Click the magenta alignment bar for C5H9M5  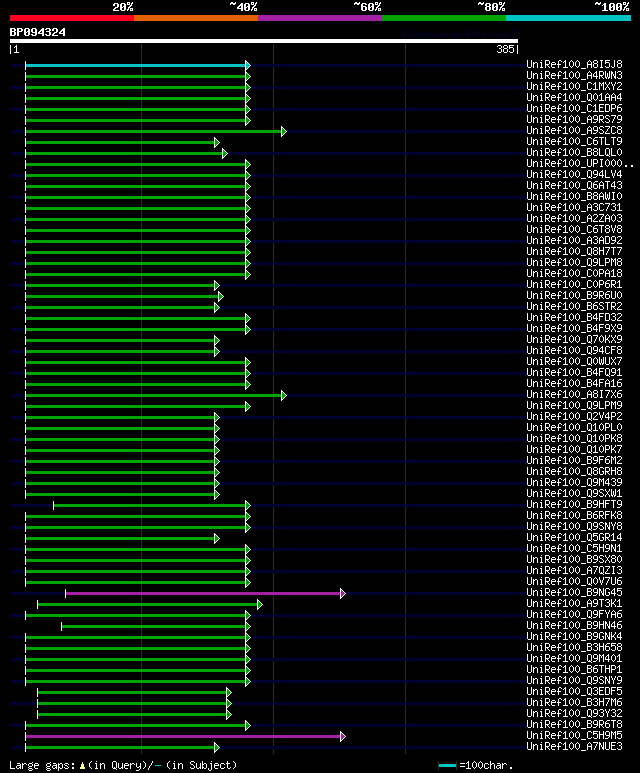click(183, 736)
